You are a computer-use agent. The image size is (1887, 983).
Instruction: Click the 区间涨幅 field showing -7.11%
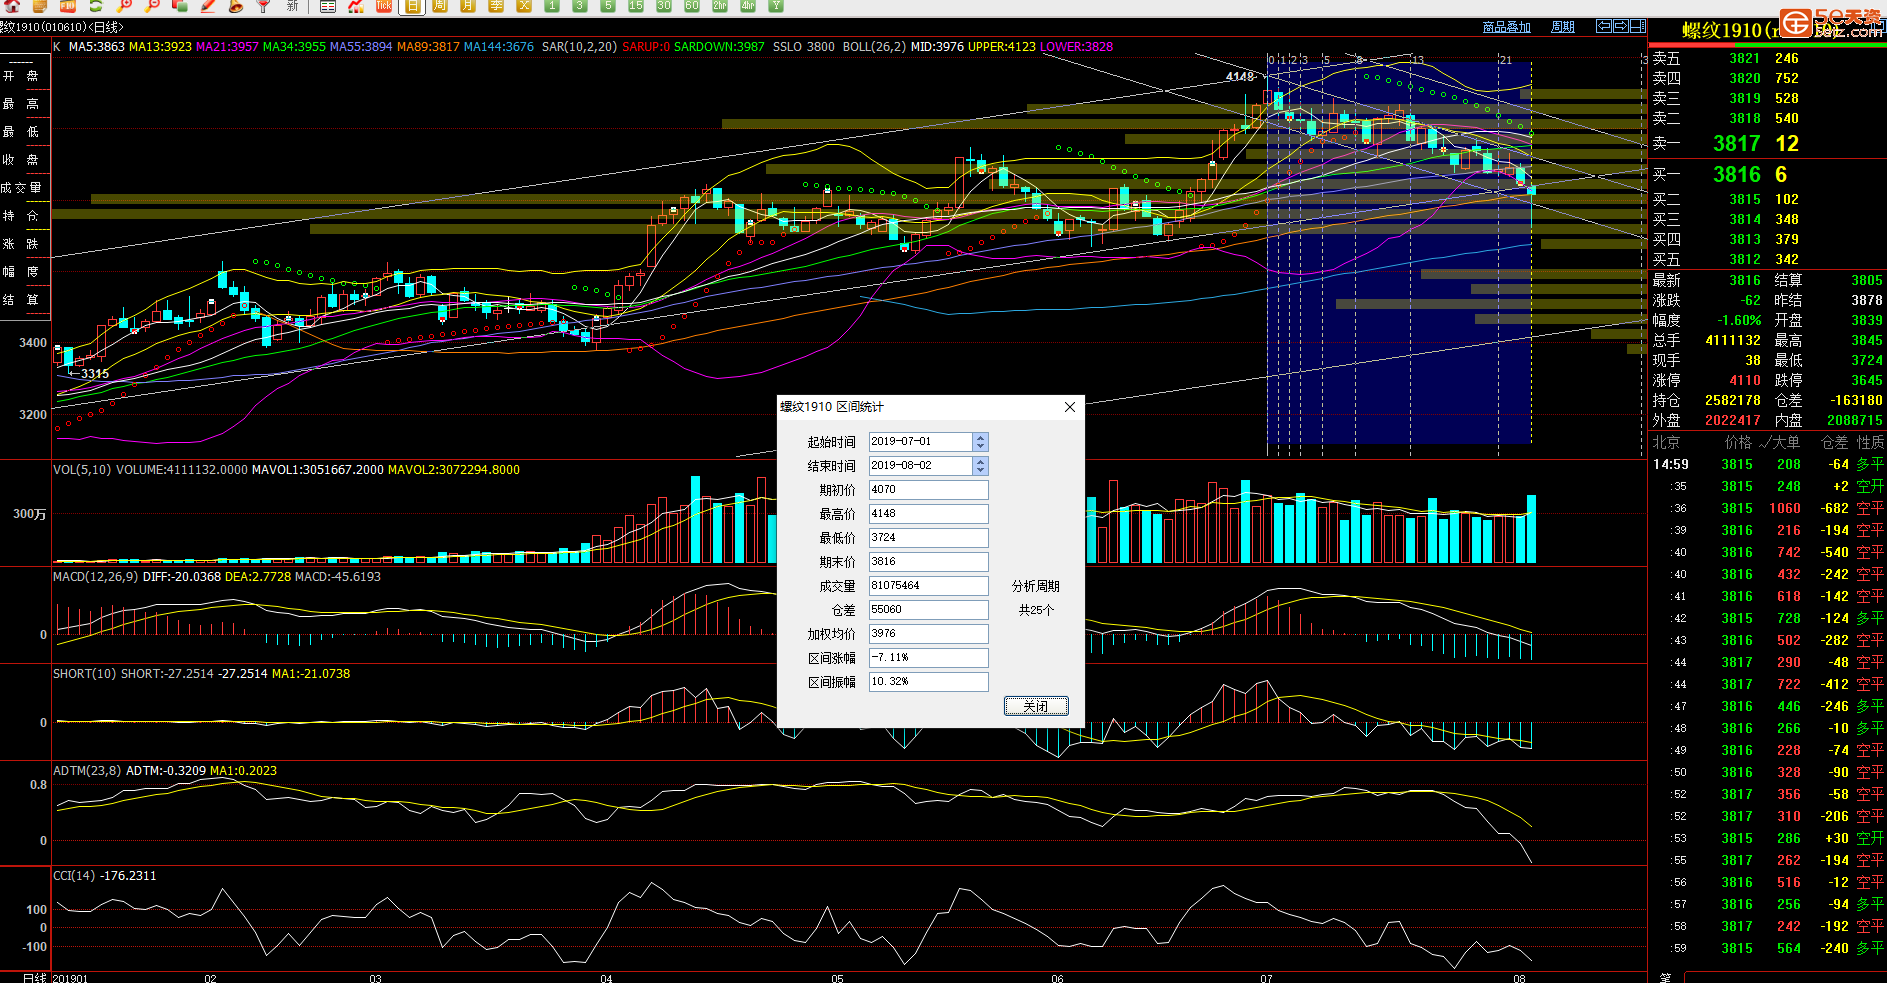928,657
